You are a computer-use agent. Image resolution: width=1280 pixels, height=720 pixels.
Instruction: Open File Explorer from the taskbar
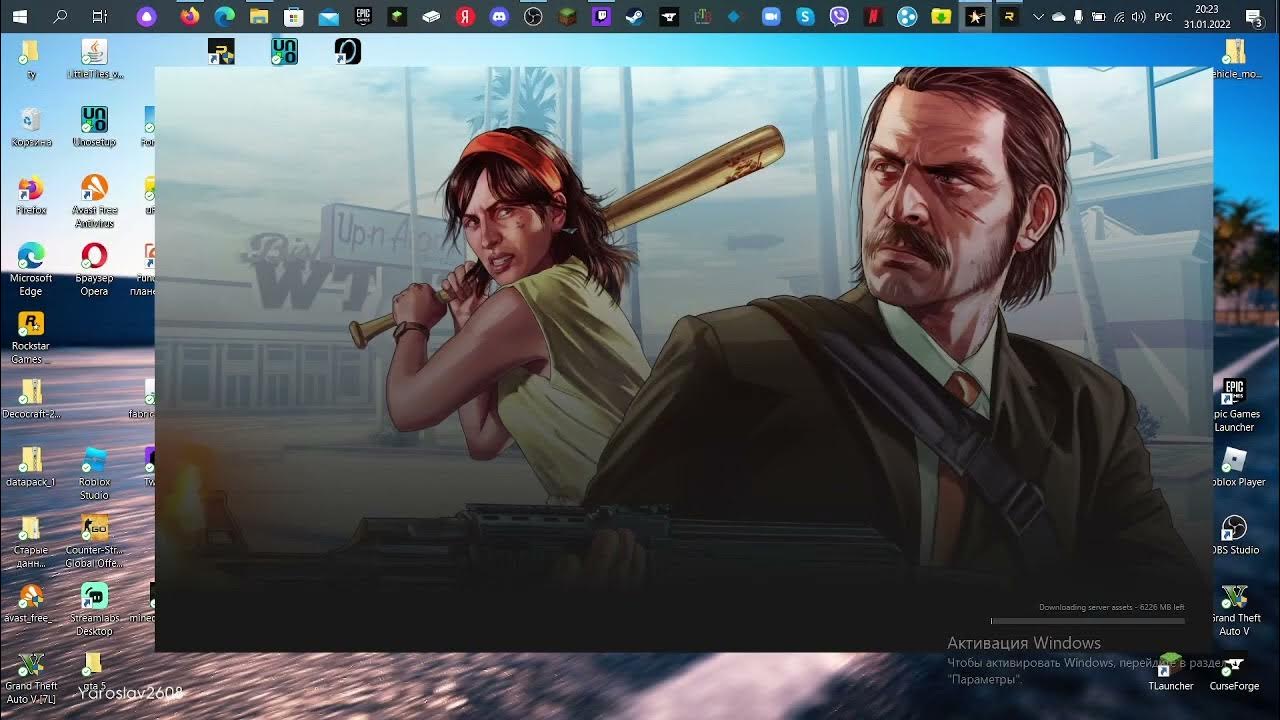(259, 16)
